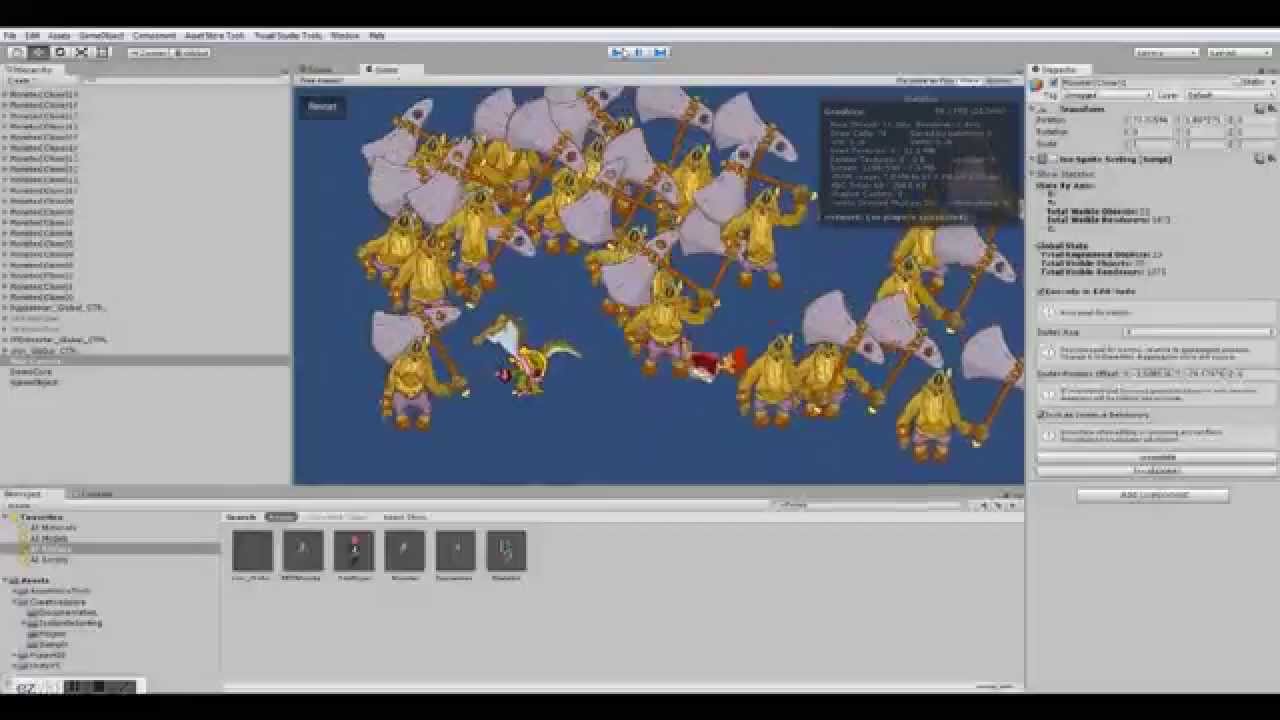Open the Assets menu
Screen dimensions: 1280x720
[59, 35]
